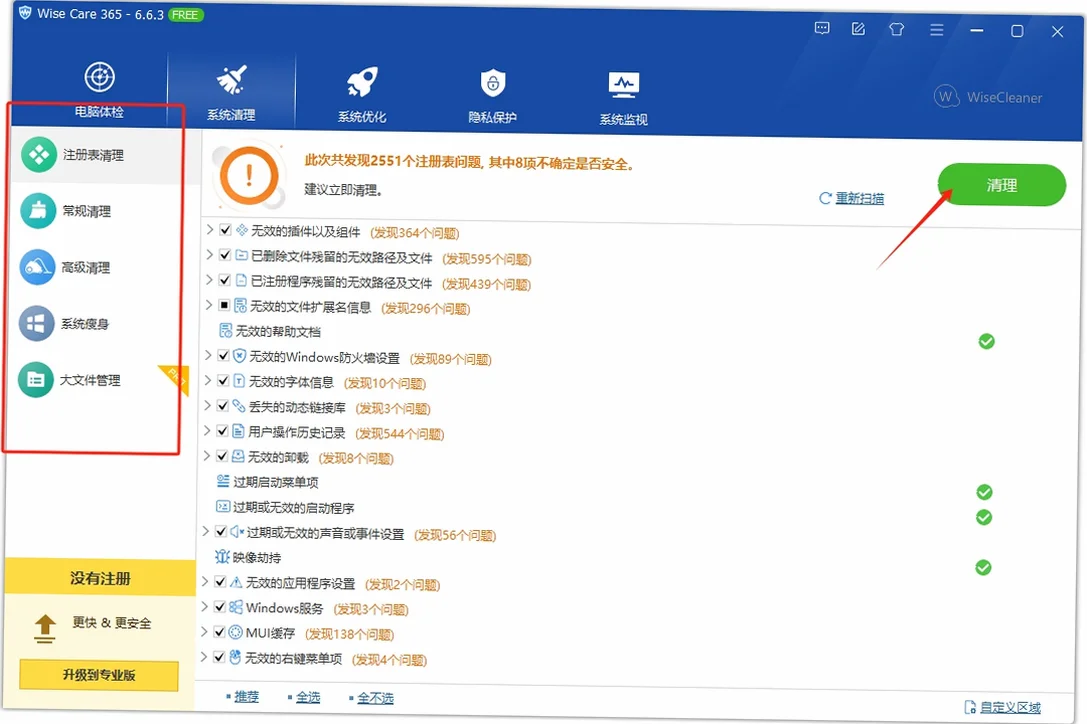Viewport: 1087px width, 724px height.
Task: Click the 全选 select all link
Action: 308,697
